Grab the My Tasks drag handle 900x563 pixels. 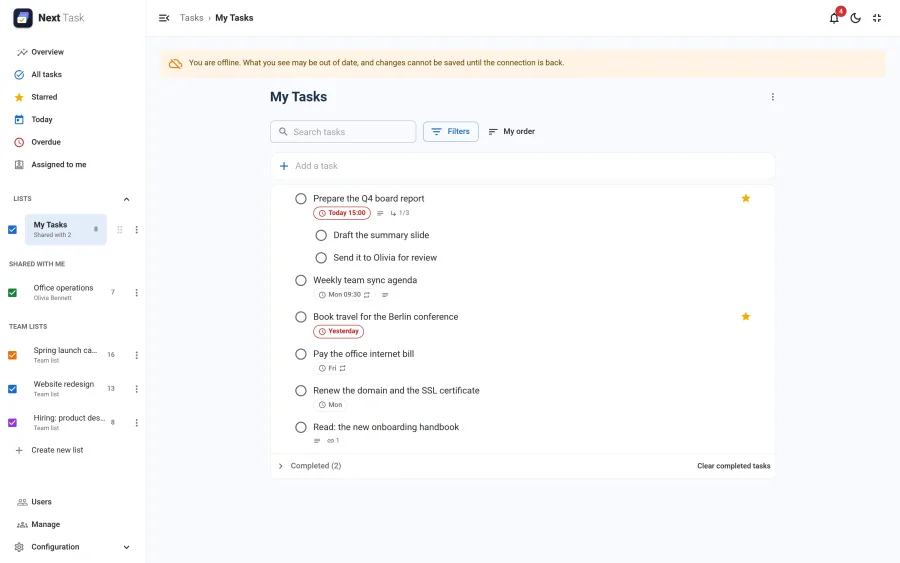(x=120, y=230)
